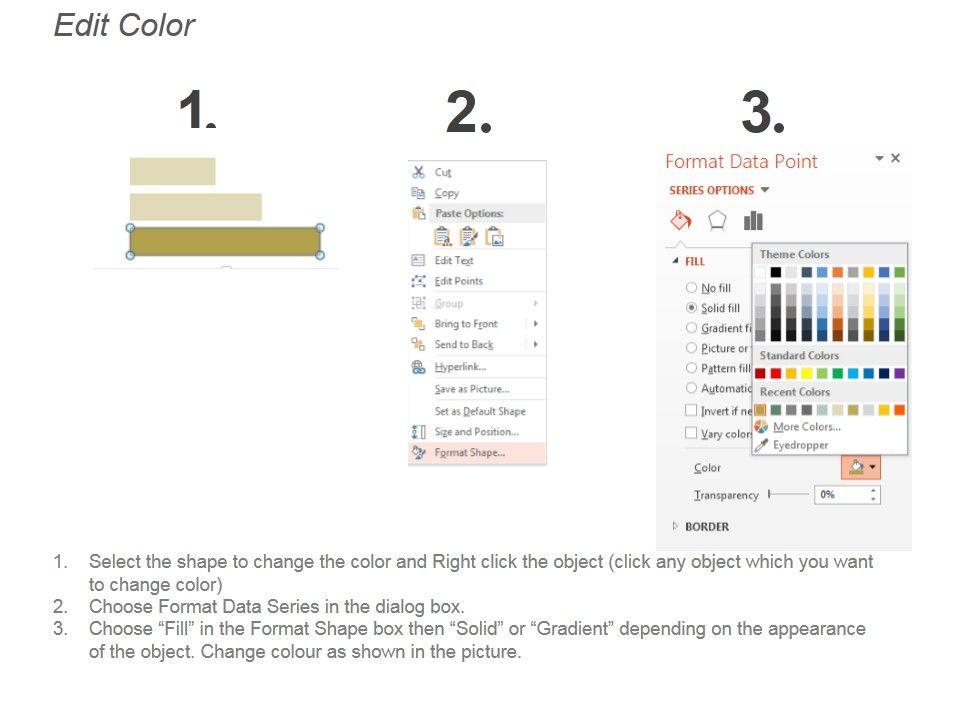Open the Fill & Line paint bucket tab
This screenshot has width=960, height=720.
point(680,221)
